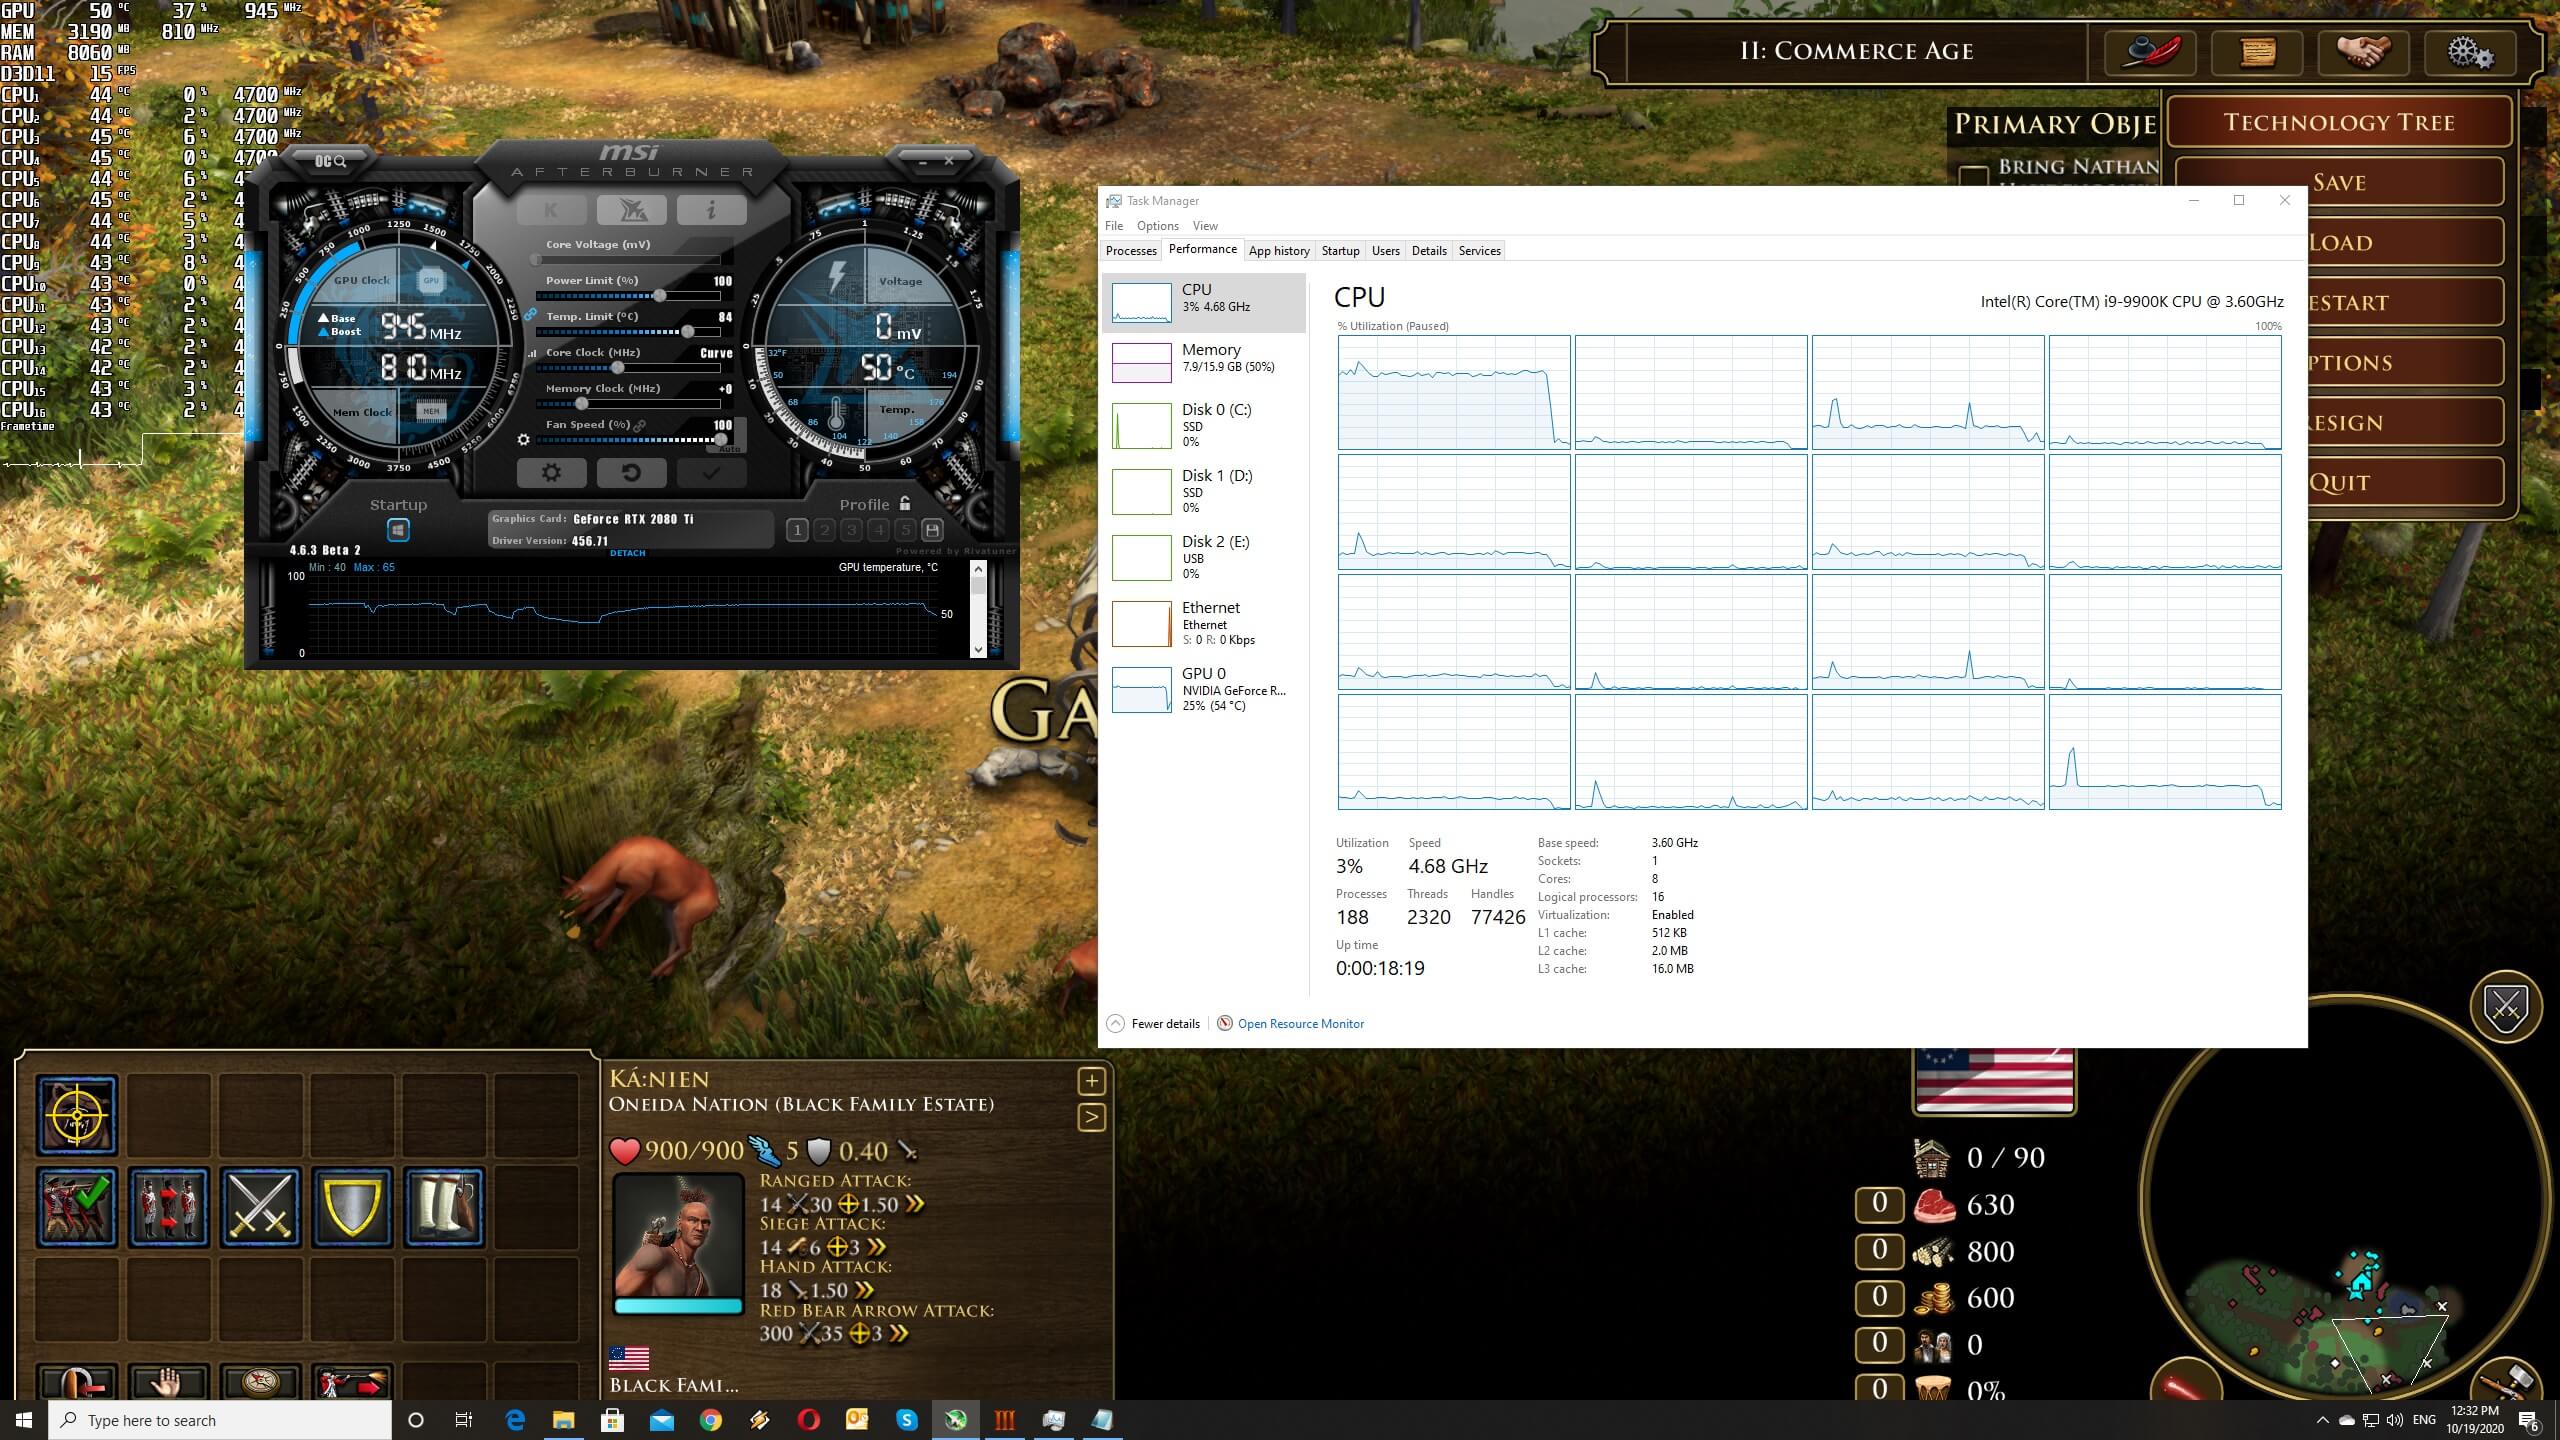2560x1440 pixels.
Task: Open voltage/frequency curve editor icon
Action: point(533,353)
